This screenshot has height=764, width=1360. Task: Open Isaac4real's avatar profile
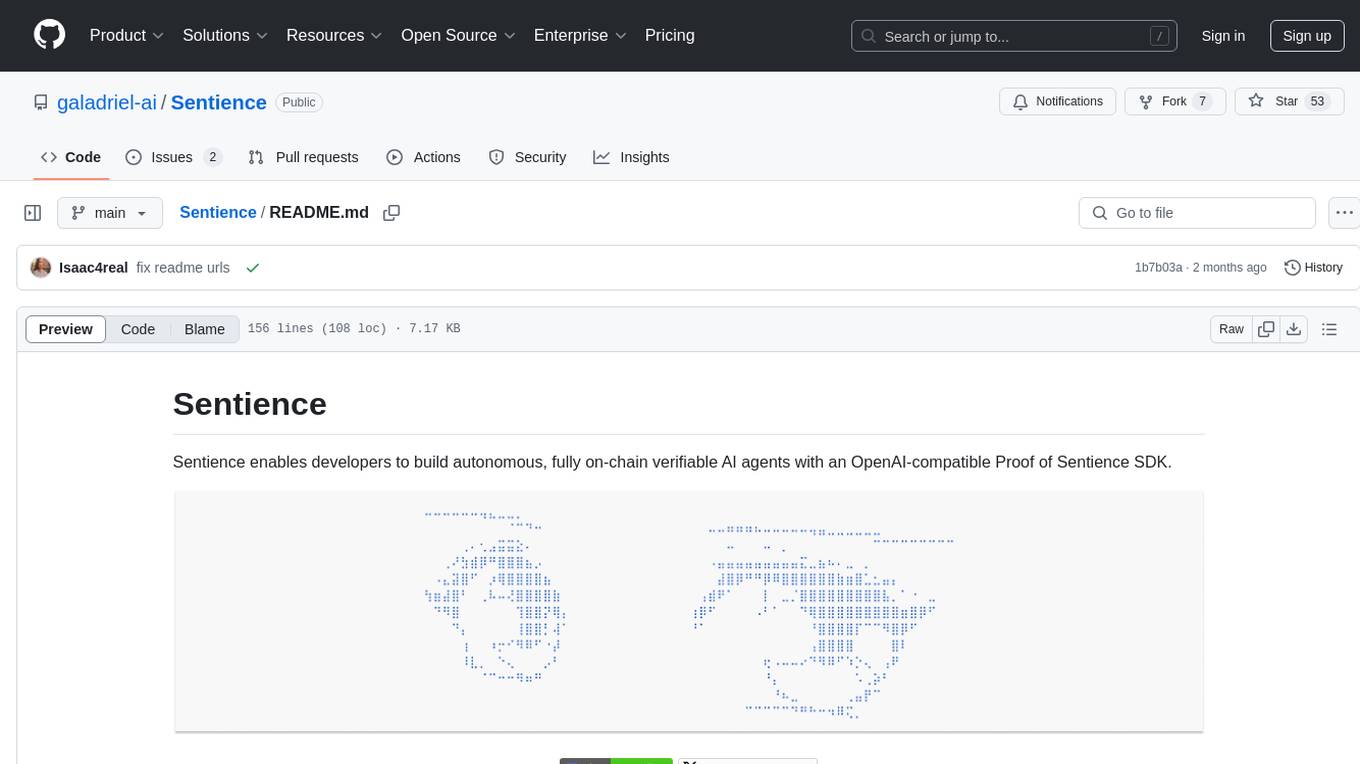pos(41,268)
